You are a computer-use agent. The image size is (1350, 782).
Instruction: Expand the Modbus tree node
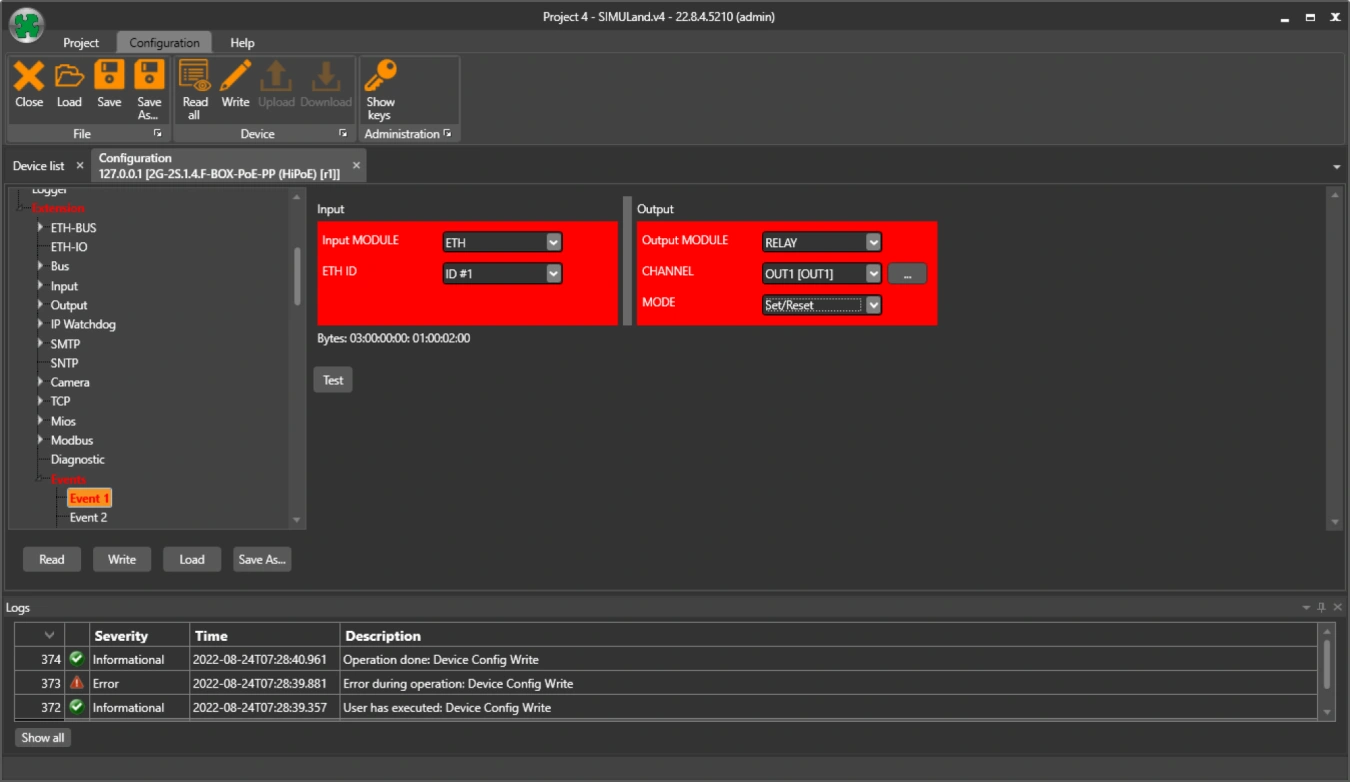[x=41, y=440]
